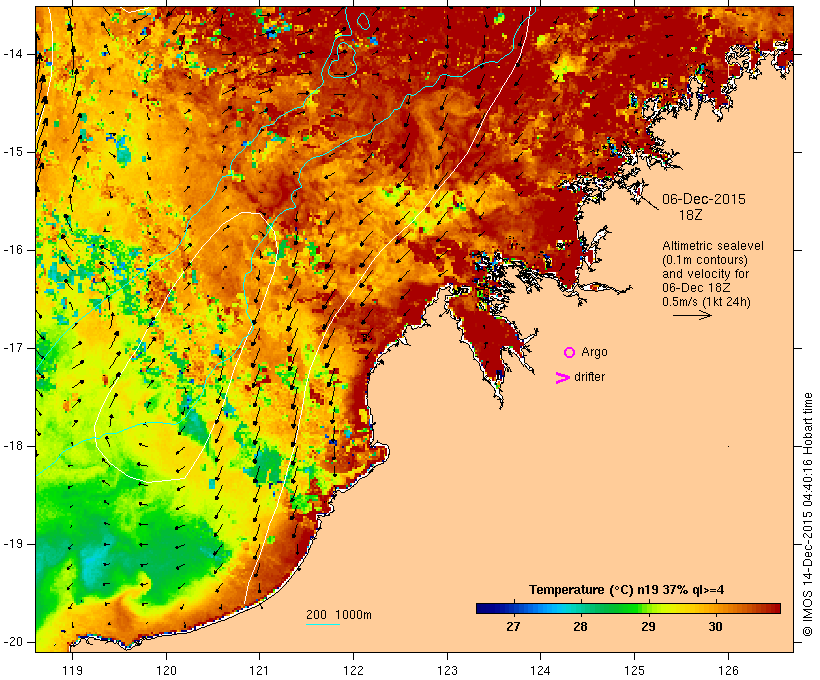
Task: Click the 'drifter' legend label
Action: [589, 377]
